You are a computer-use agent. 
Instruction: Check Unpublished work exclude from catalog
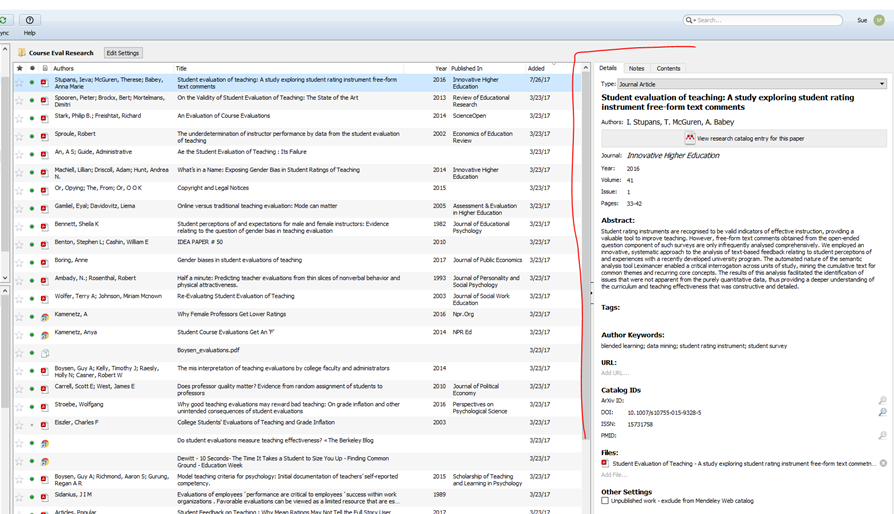[605, 501]
